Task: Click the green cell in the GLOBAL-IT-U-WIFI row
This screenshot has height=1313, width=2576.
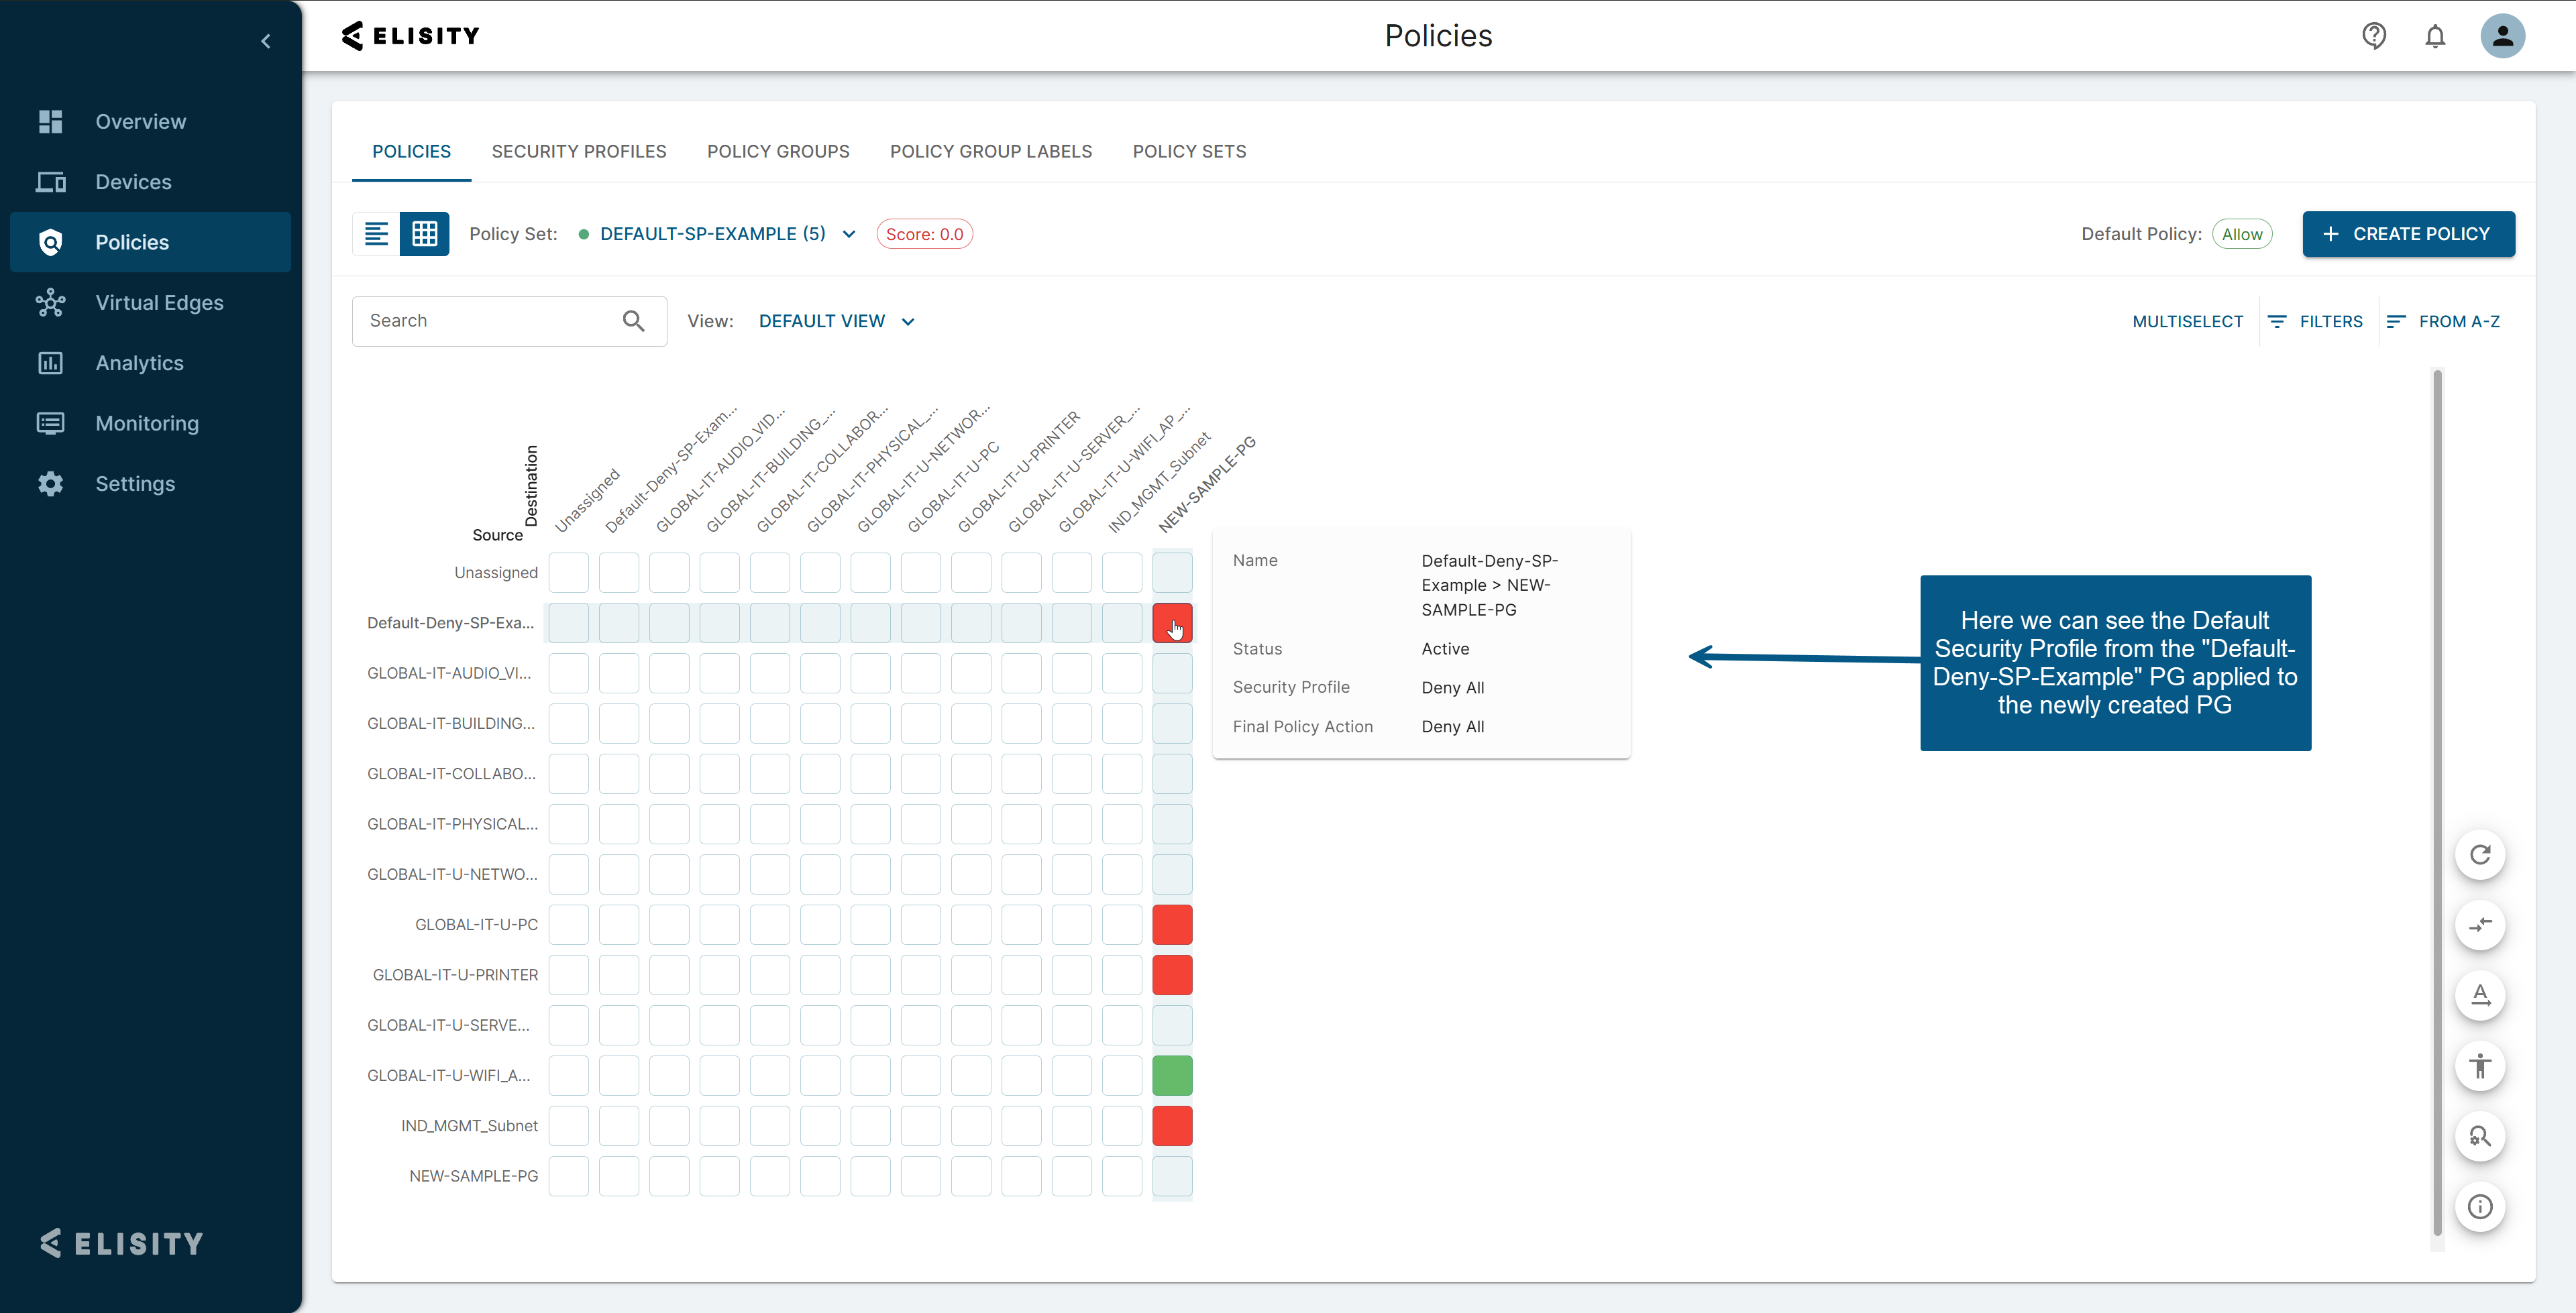Action: (1172, 1076)
